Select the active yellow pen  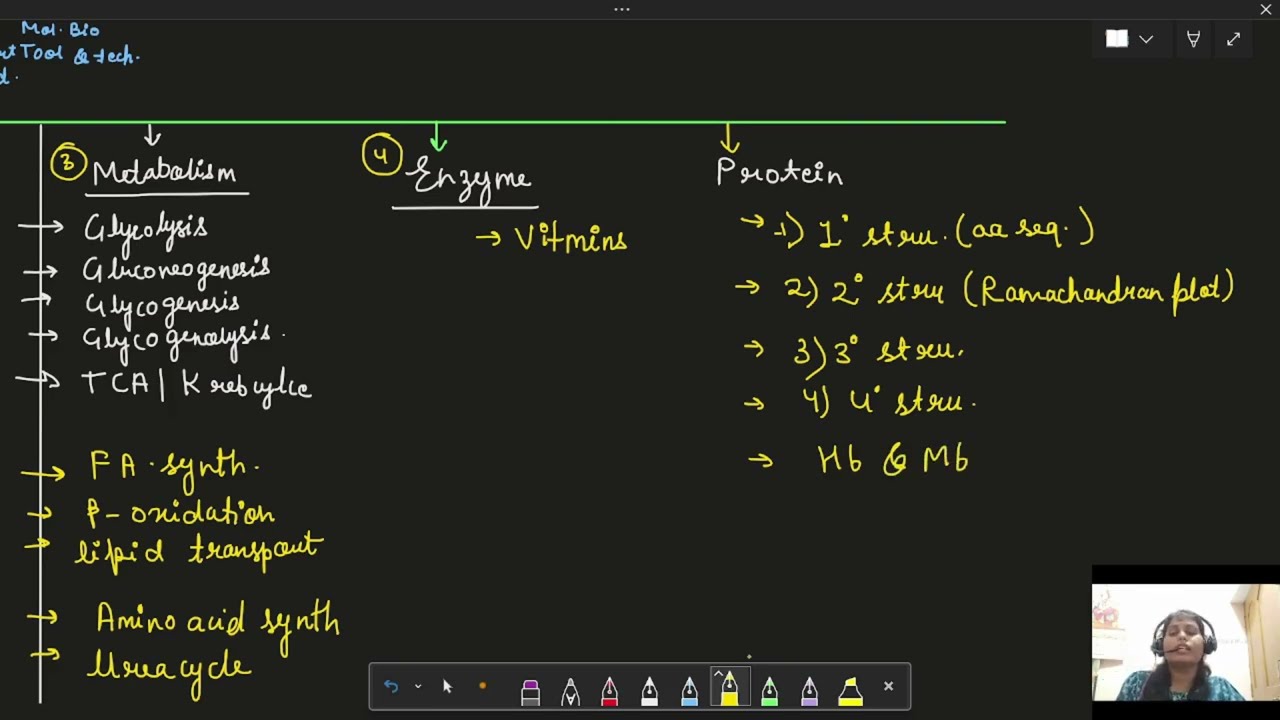[729, 687]
